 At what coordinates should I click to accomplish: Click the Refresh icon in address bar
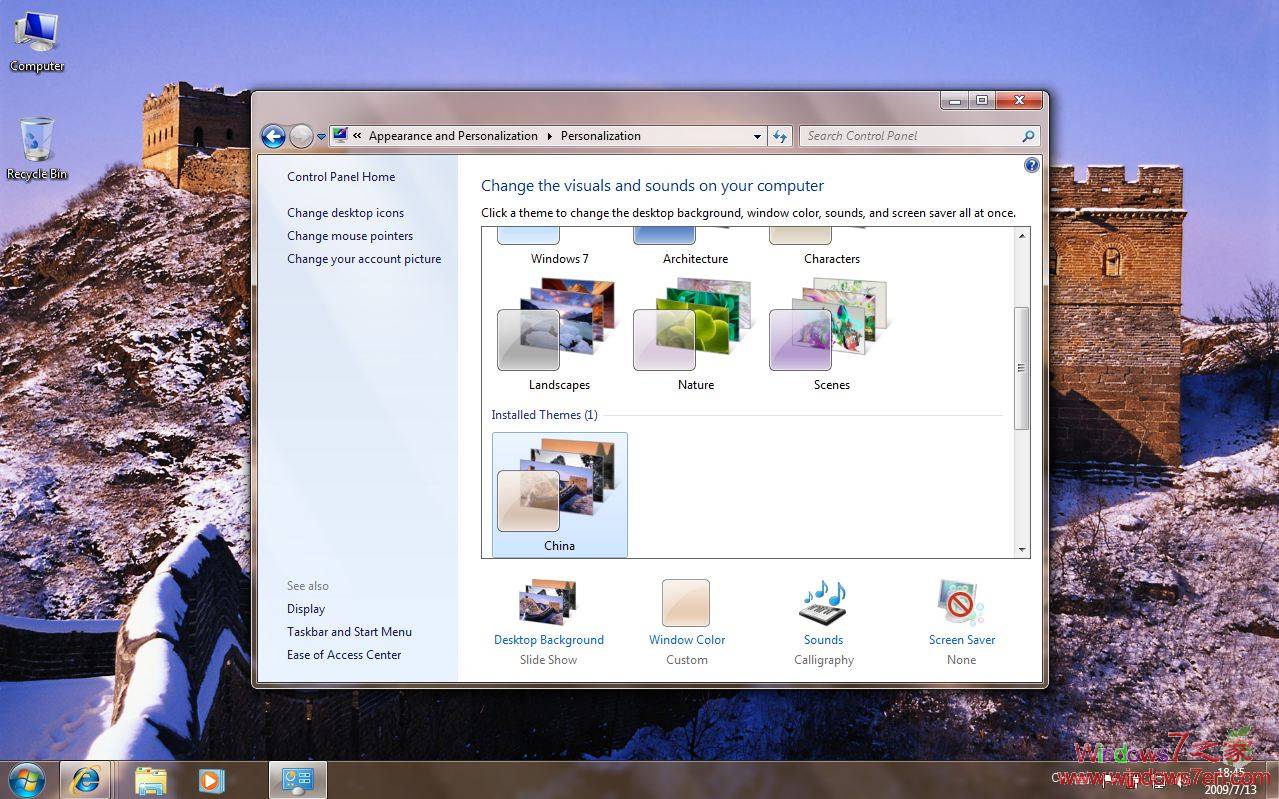[x=780, y=135]
